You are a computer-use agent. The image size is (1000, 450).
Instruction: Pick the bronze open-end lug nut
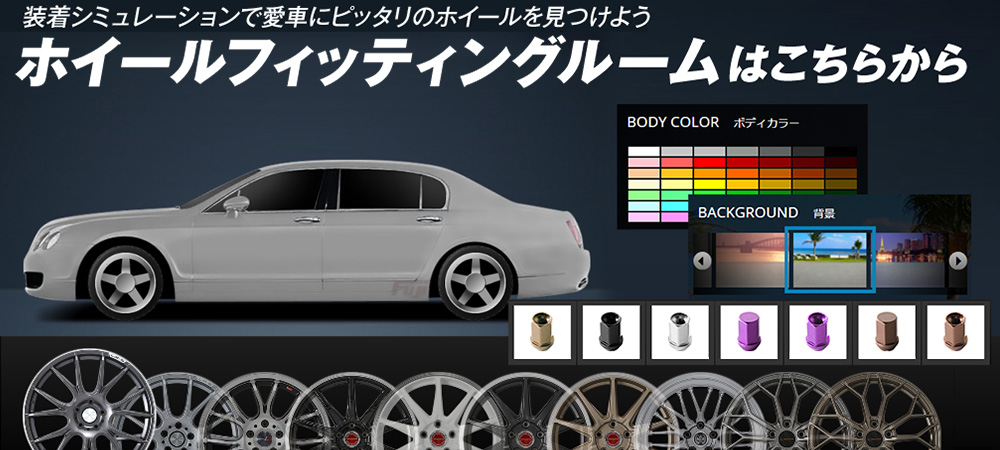955,333
